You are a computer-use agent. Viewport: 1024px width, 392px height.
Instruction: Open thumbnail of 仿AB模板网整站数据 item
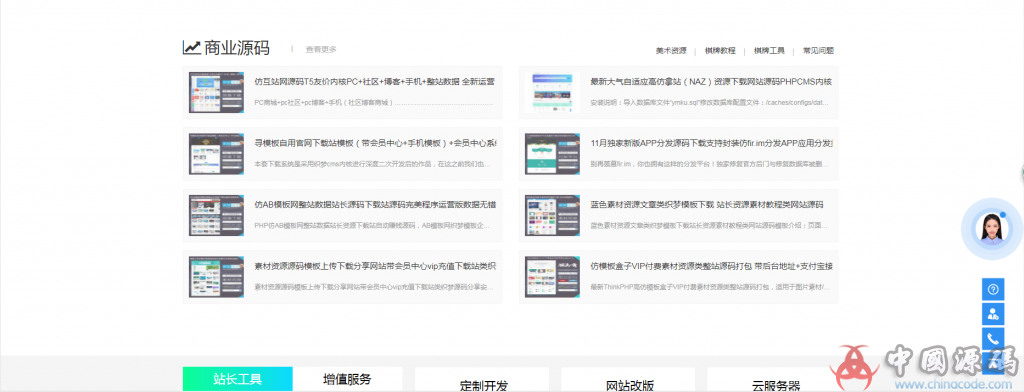tap(216, 215)
